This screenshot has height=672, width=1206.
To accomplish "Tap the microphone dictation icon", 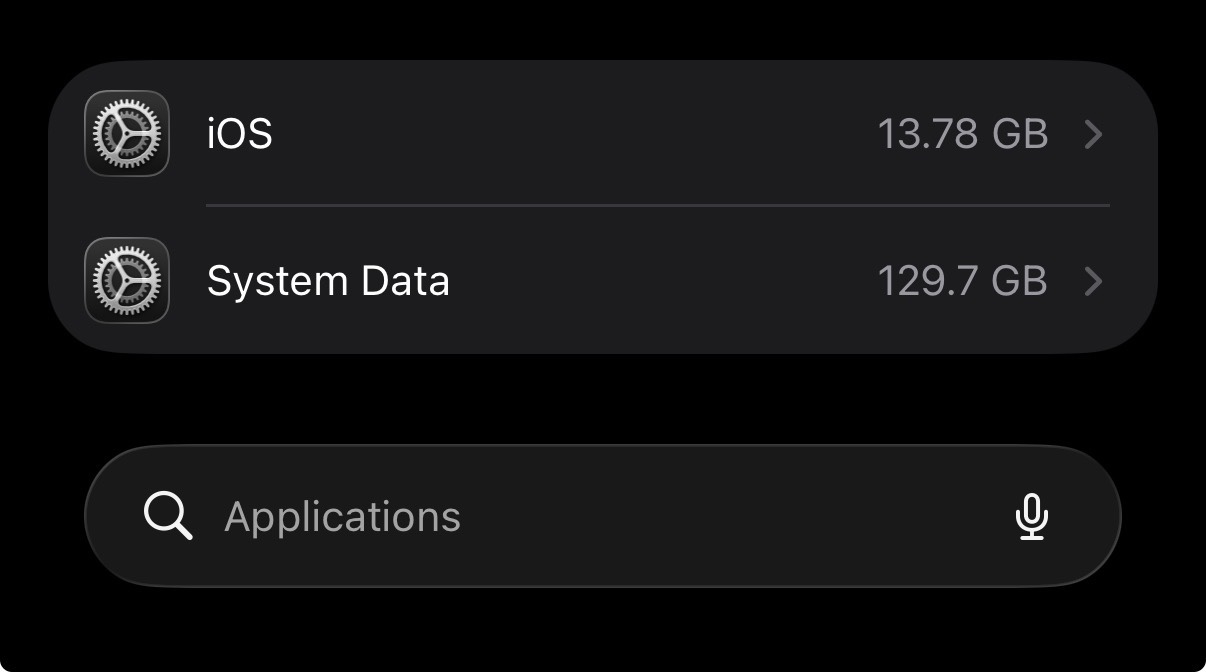I will click(x=1031, y=516).
